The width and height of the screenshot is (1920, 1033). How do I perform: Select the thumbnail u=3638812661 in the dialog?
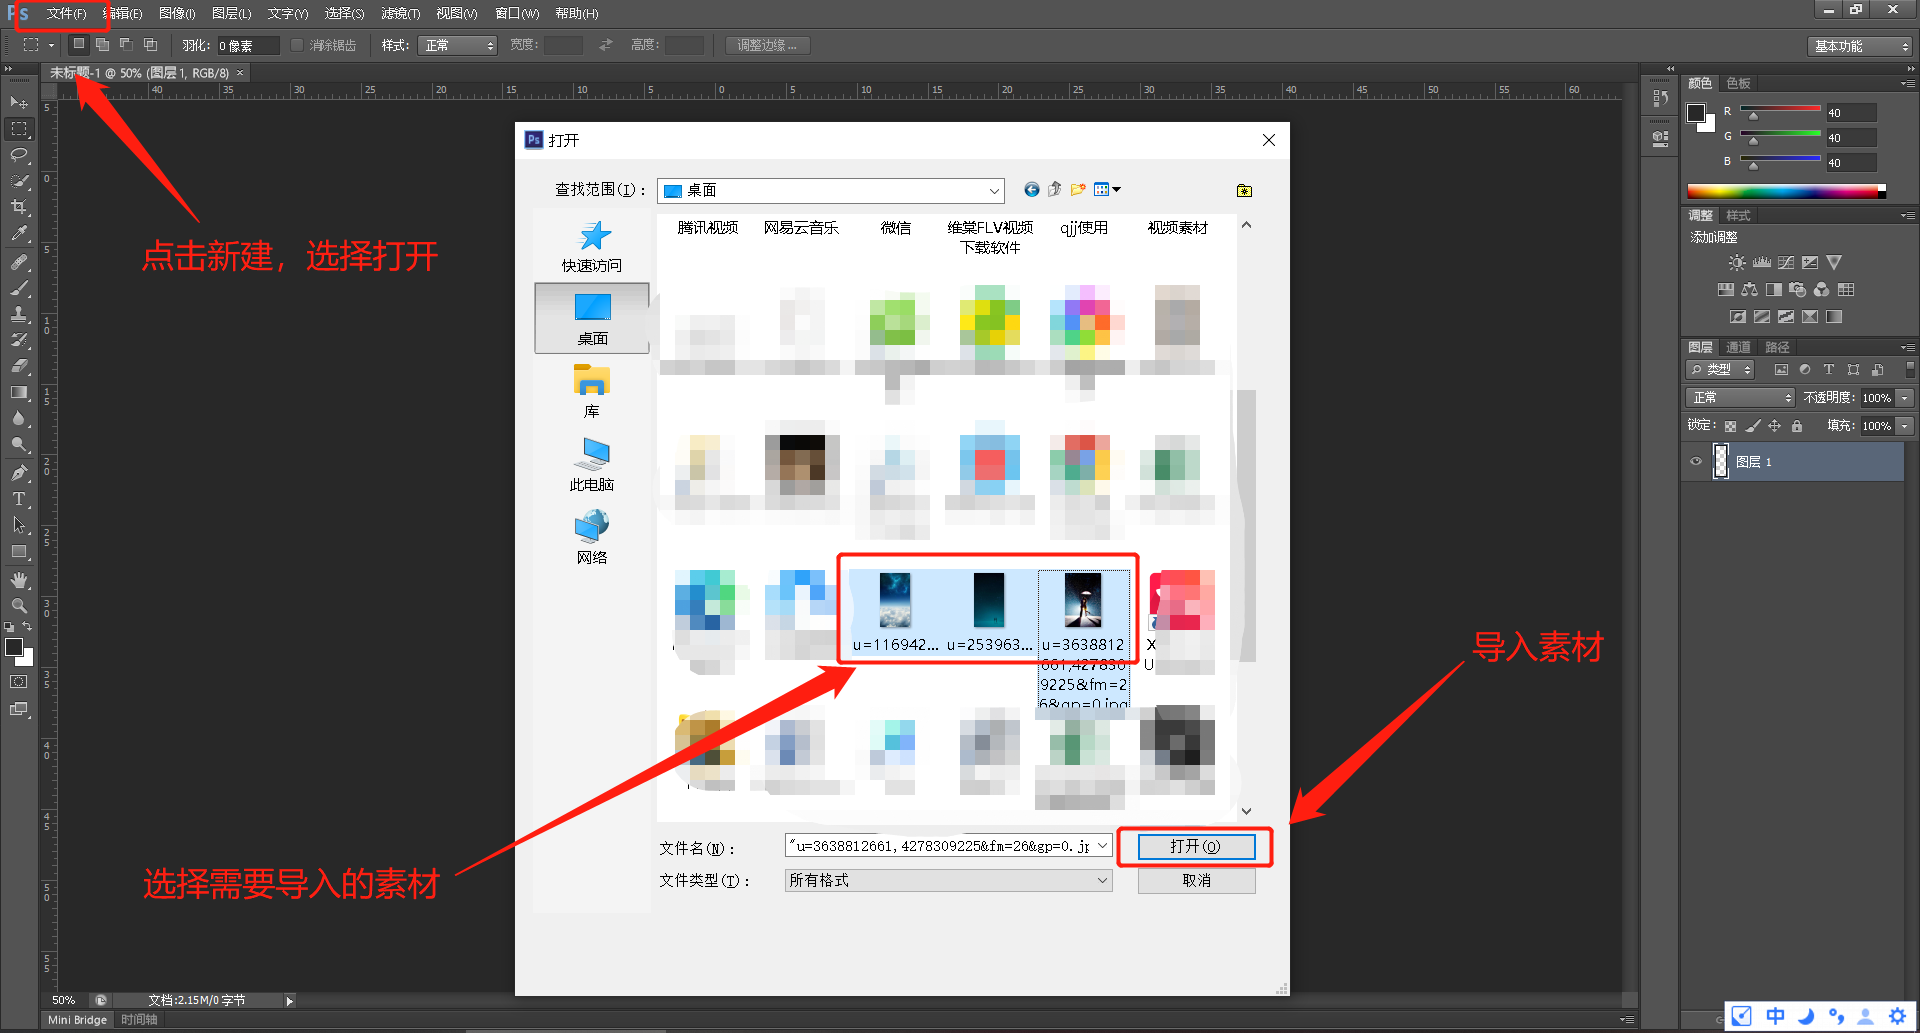click(1084, 600)
